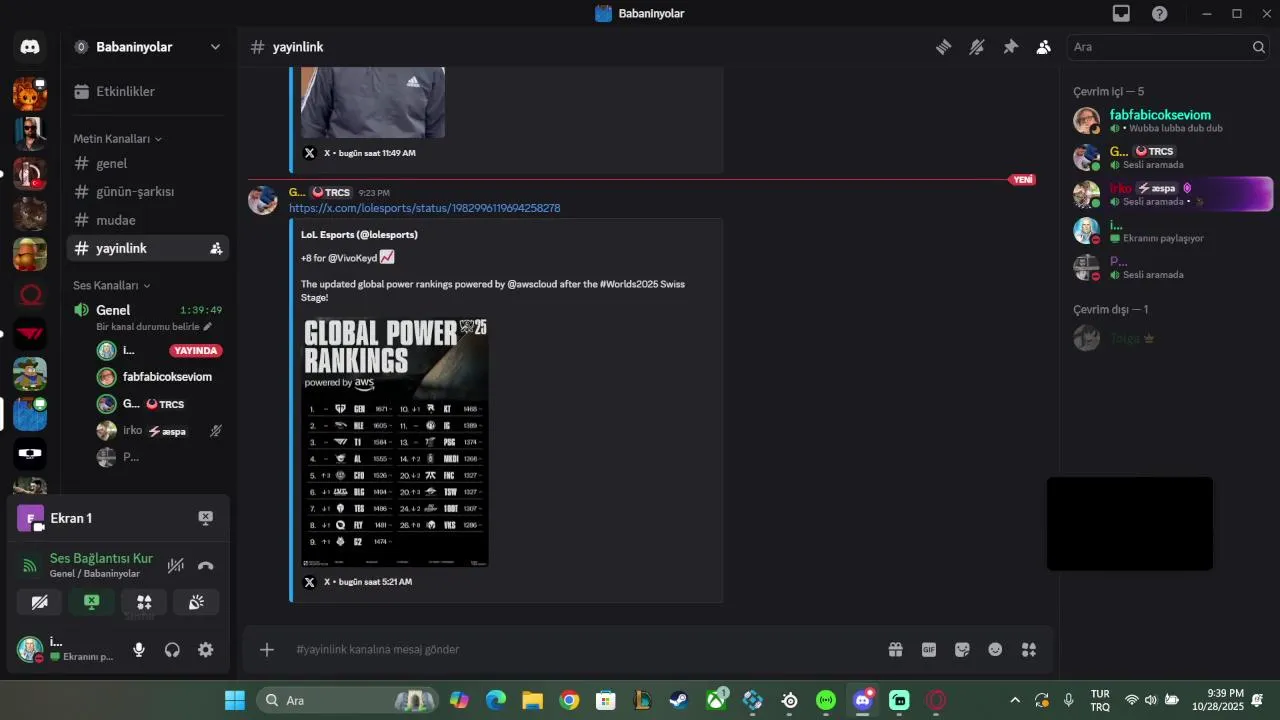
Task: Open Etkinlikler events entry
Action: (148, 91)
